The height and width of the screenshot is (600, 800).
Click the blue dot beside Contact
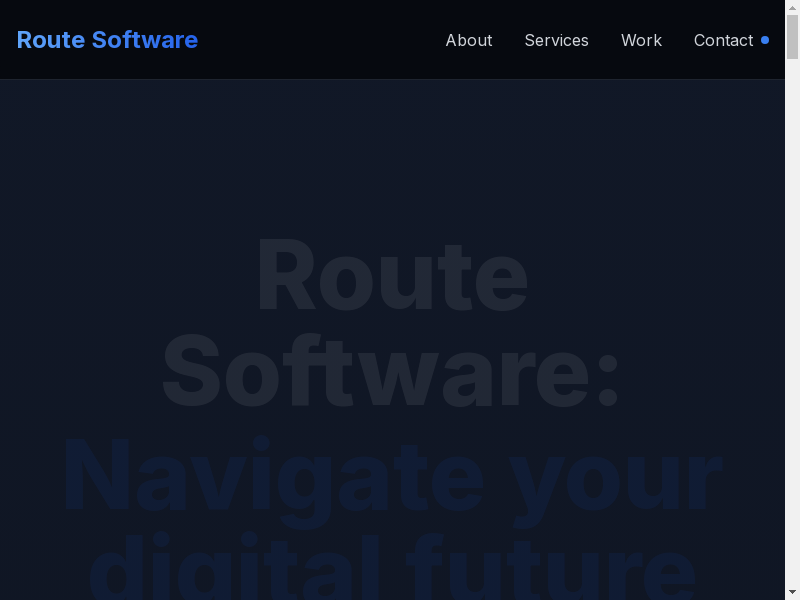click(765, 40)
